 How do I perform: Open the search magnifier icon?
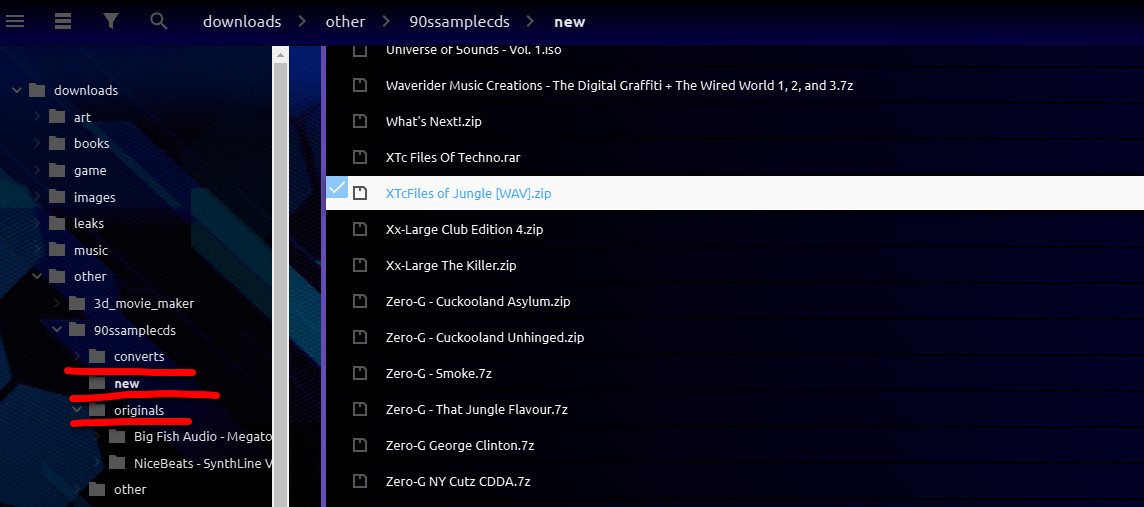tap(158, 21)
